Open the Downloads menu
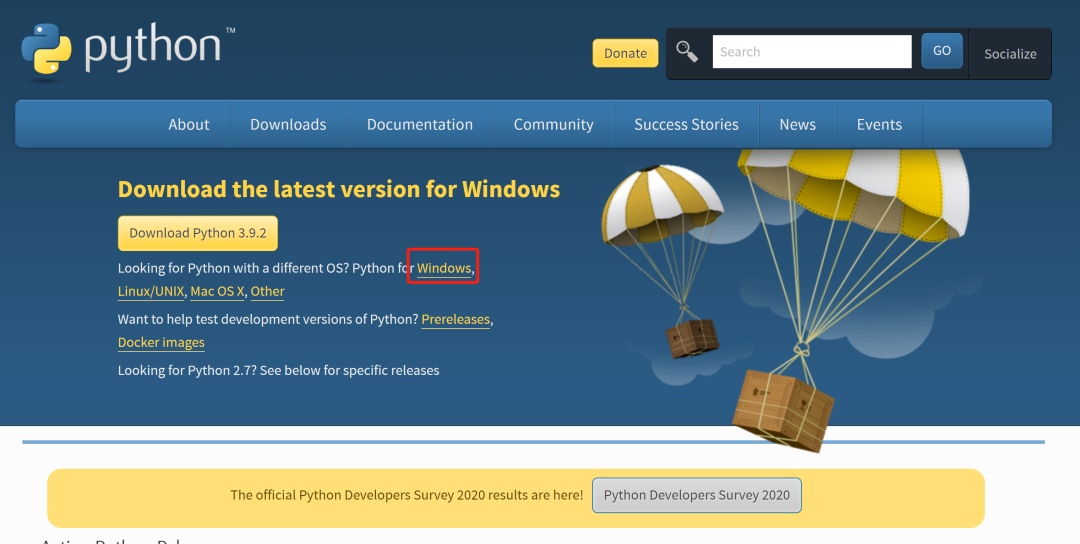Image resolution: width=1080 pixels, height=544 pixels. point(288,124)
